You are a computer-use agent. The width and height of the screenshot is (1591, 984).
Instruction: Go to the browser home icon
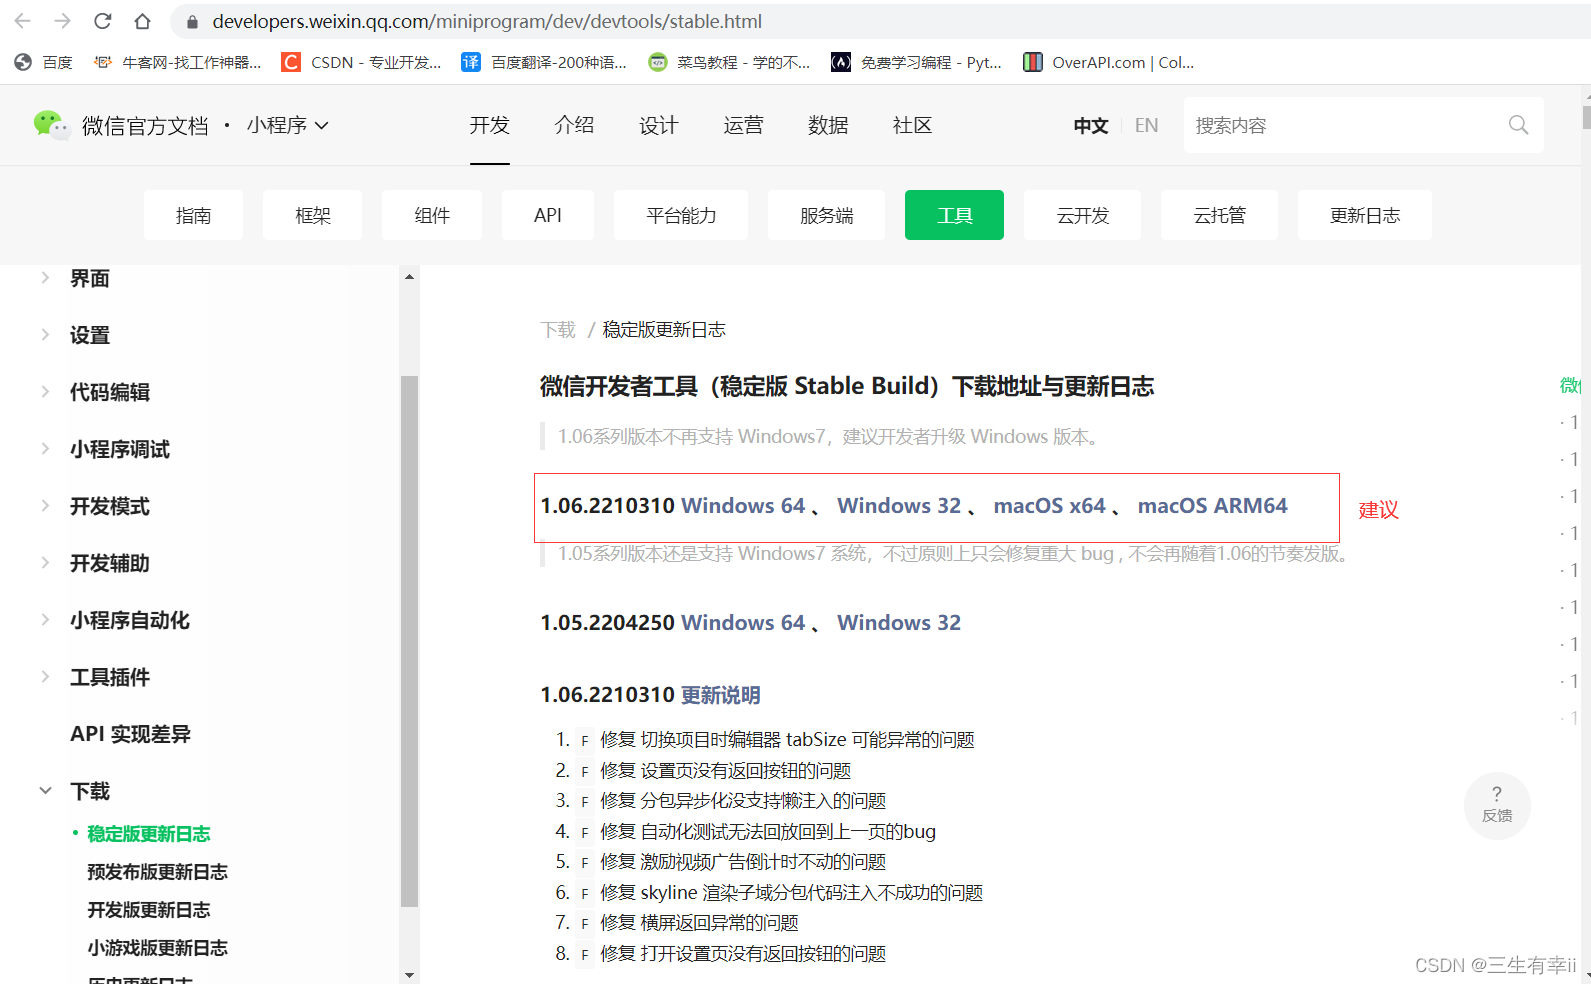tap(143, 21)
